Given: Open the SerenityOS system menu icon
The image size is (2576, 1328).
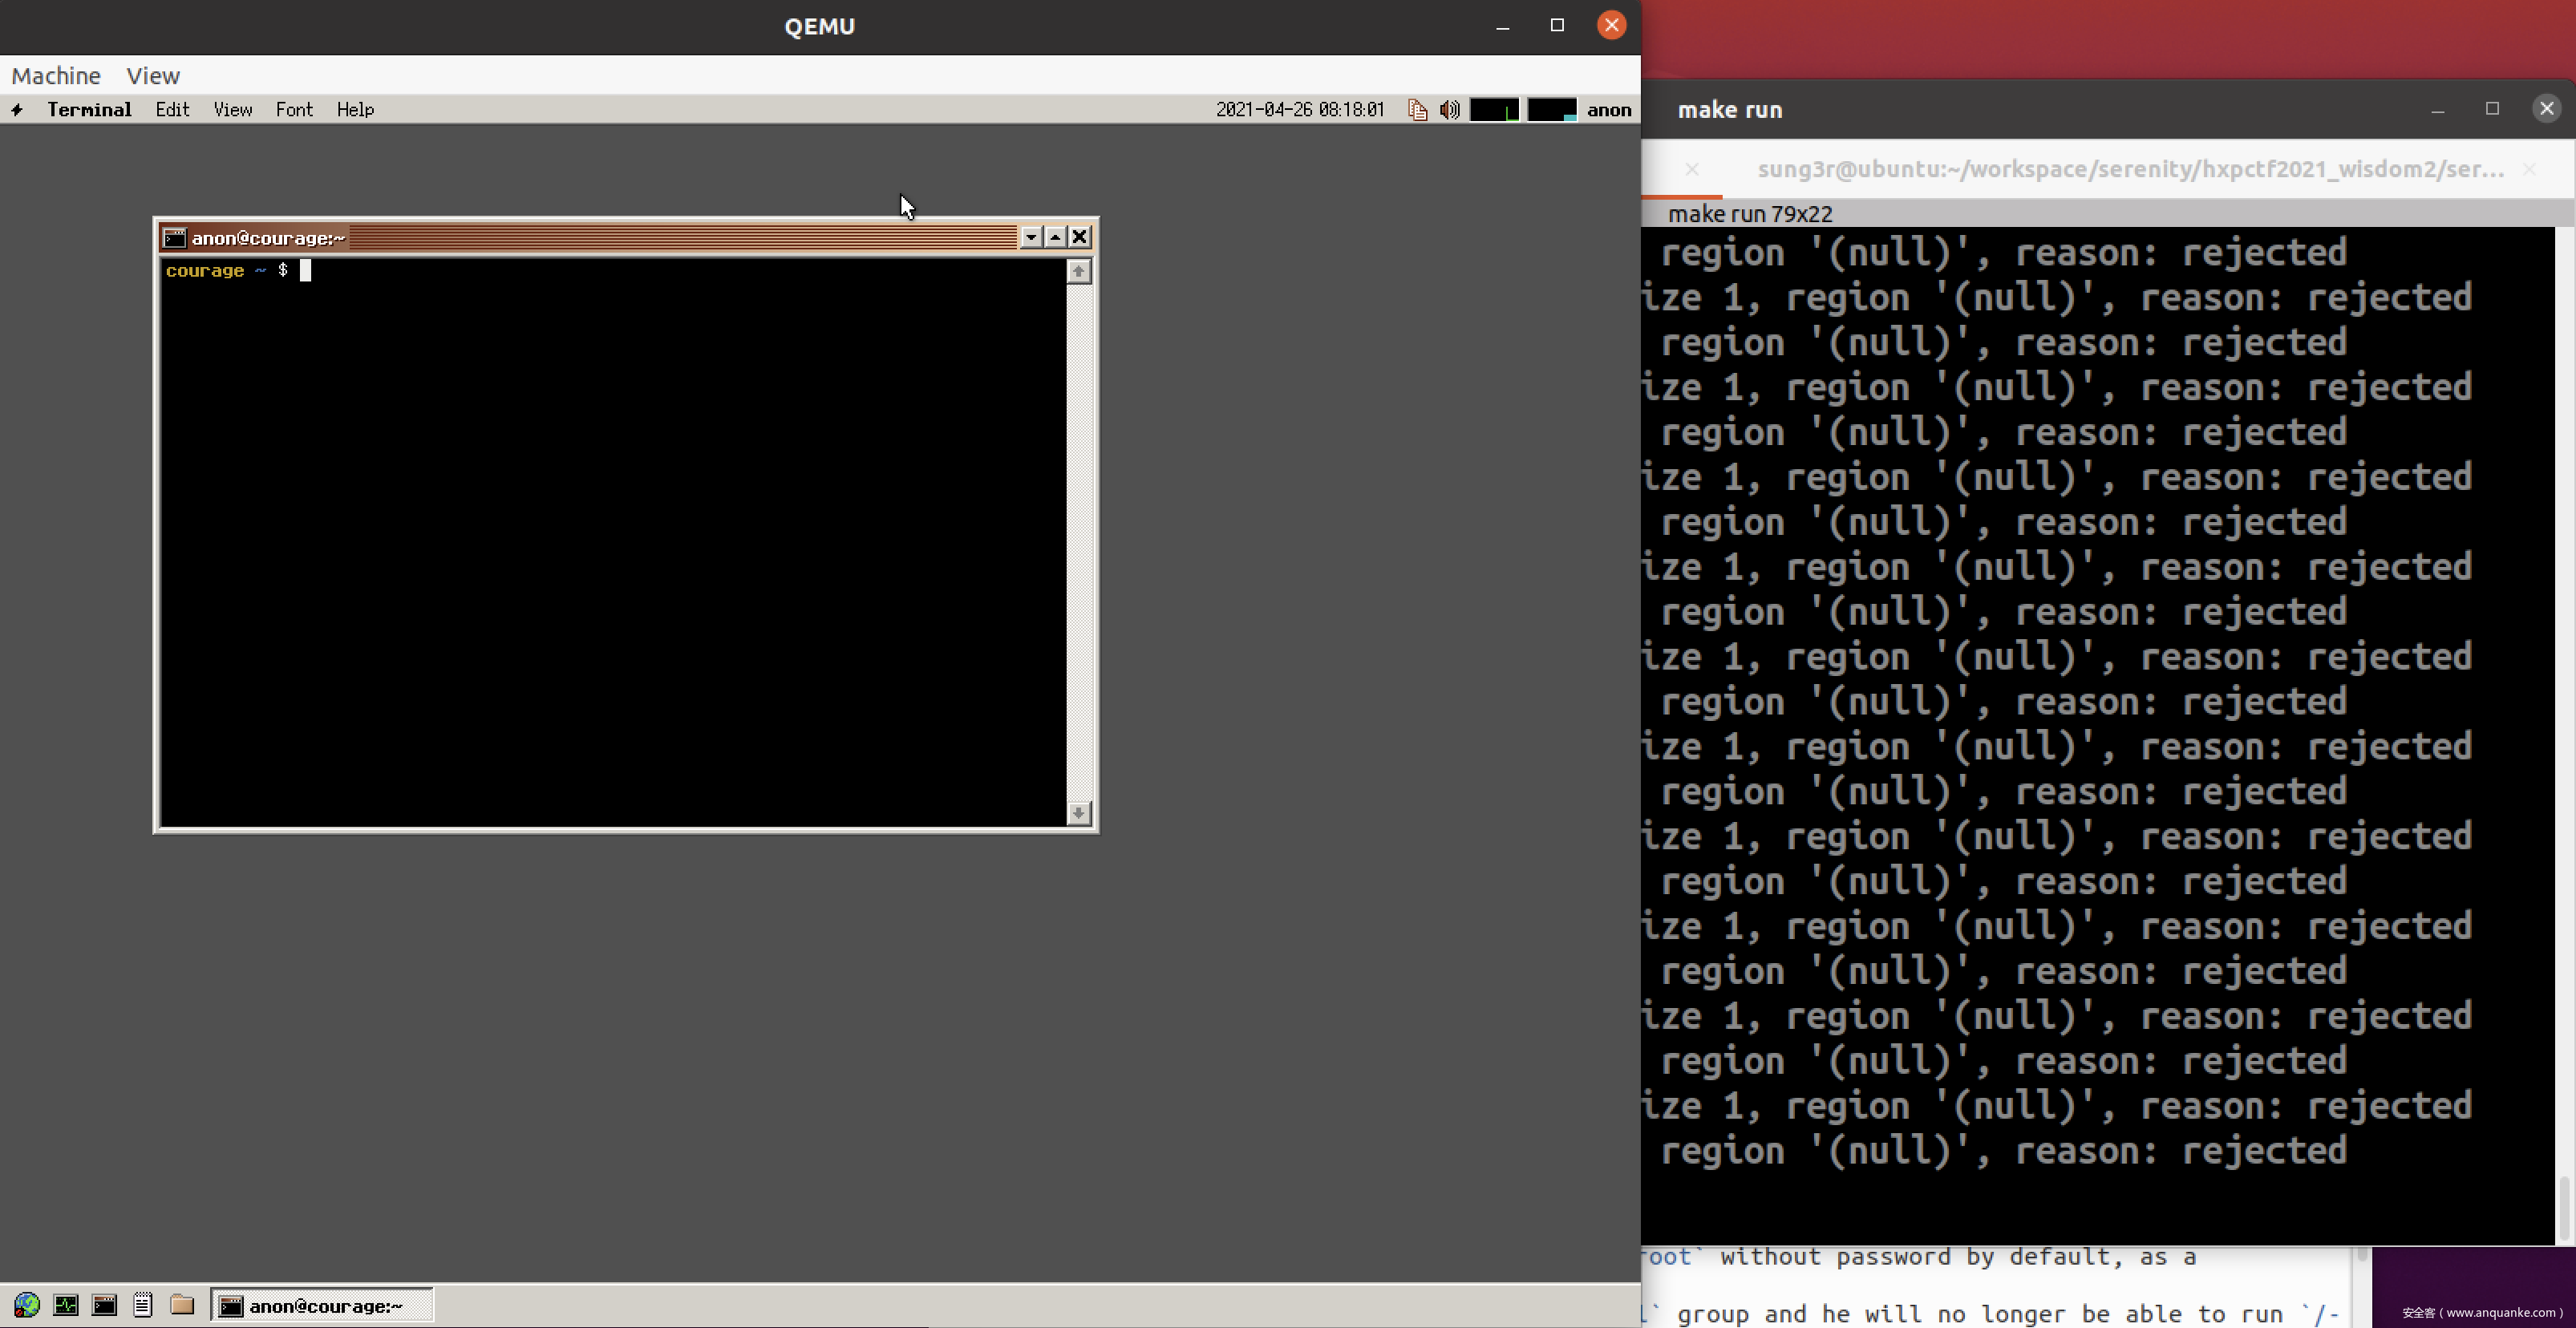Looking at the screenshot, I should tap(17, 110).
